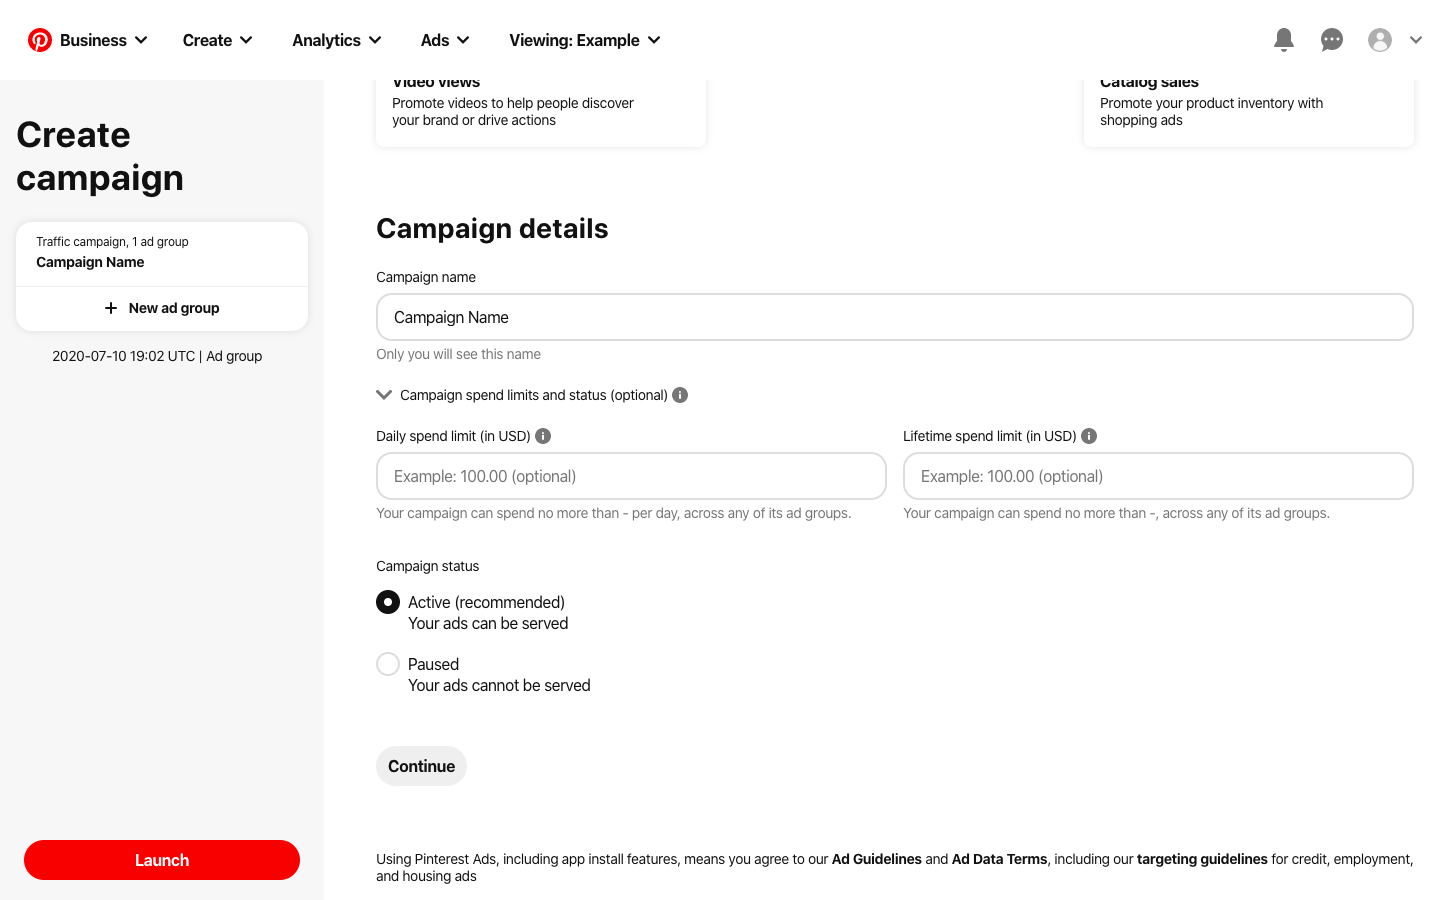The image size is (1440, 900).
Task: Click the Pinterest logo
Action: [x=40, y=40]
